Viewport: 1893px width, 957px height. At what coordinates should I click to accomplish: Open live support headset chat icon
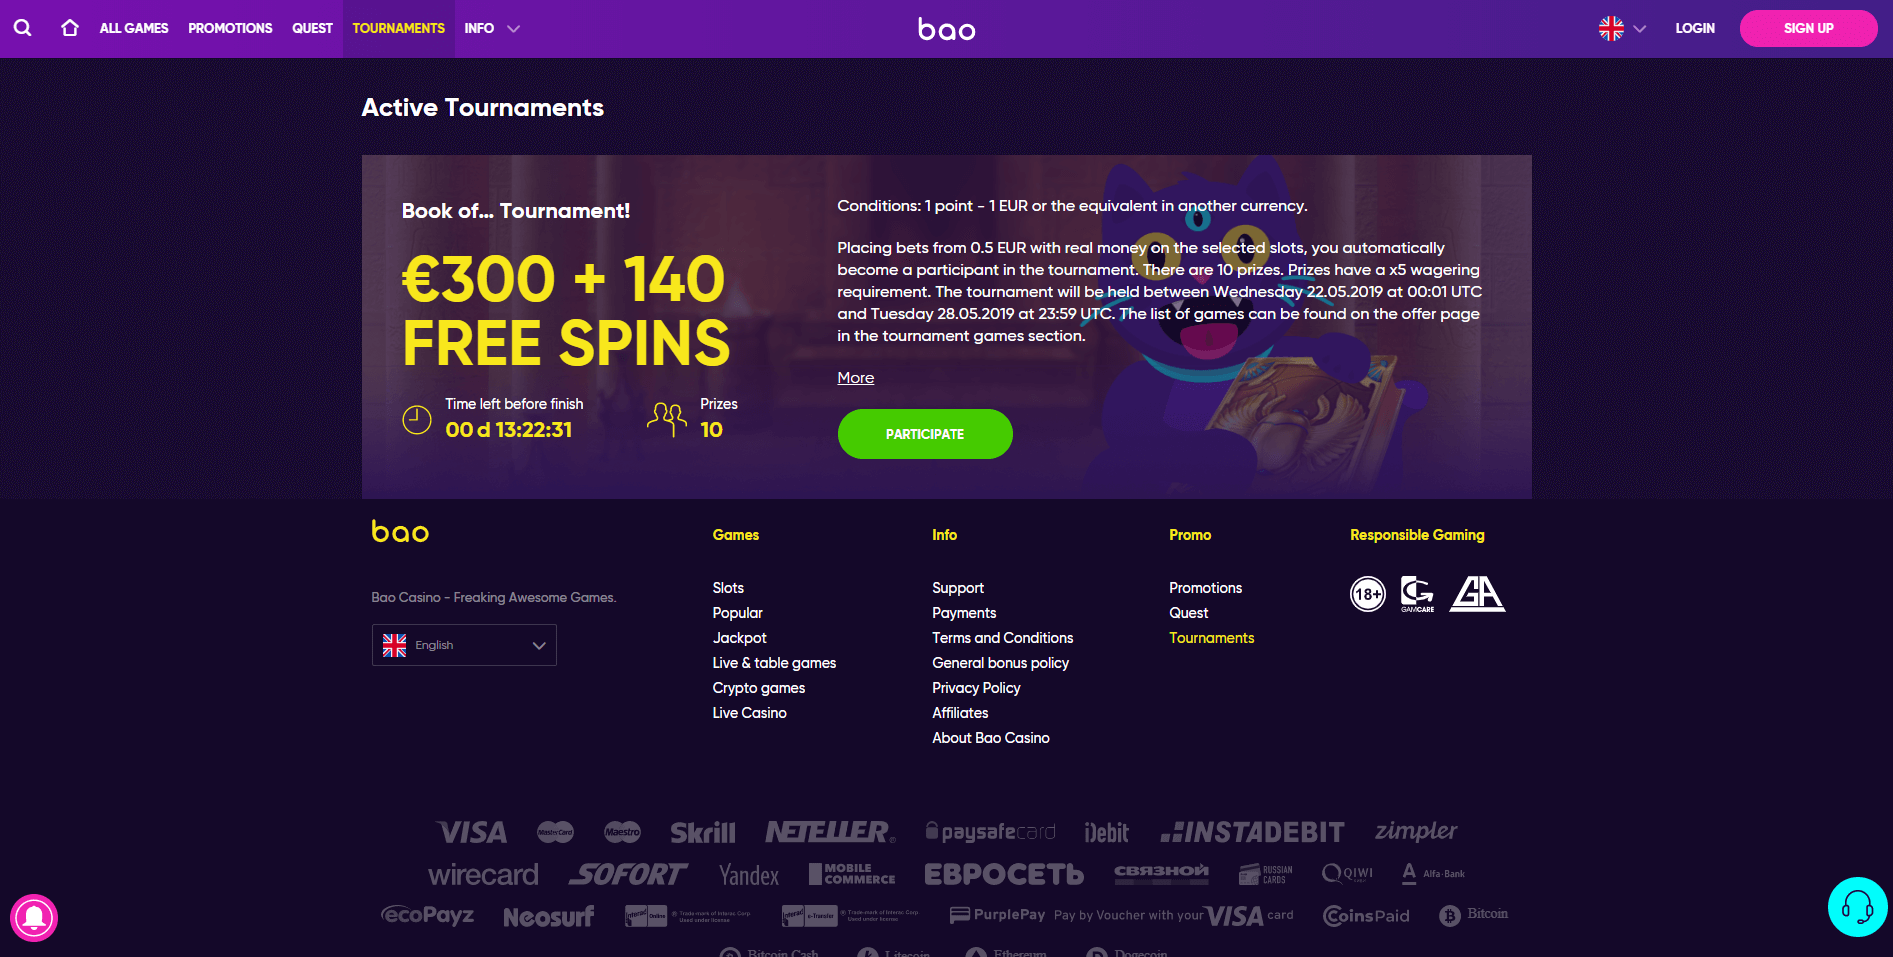point(1857,907)
